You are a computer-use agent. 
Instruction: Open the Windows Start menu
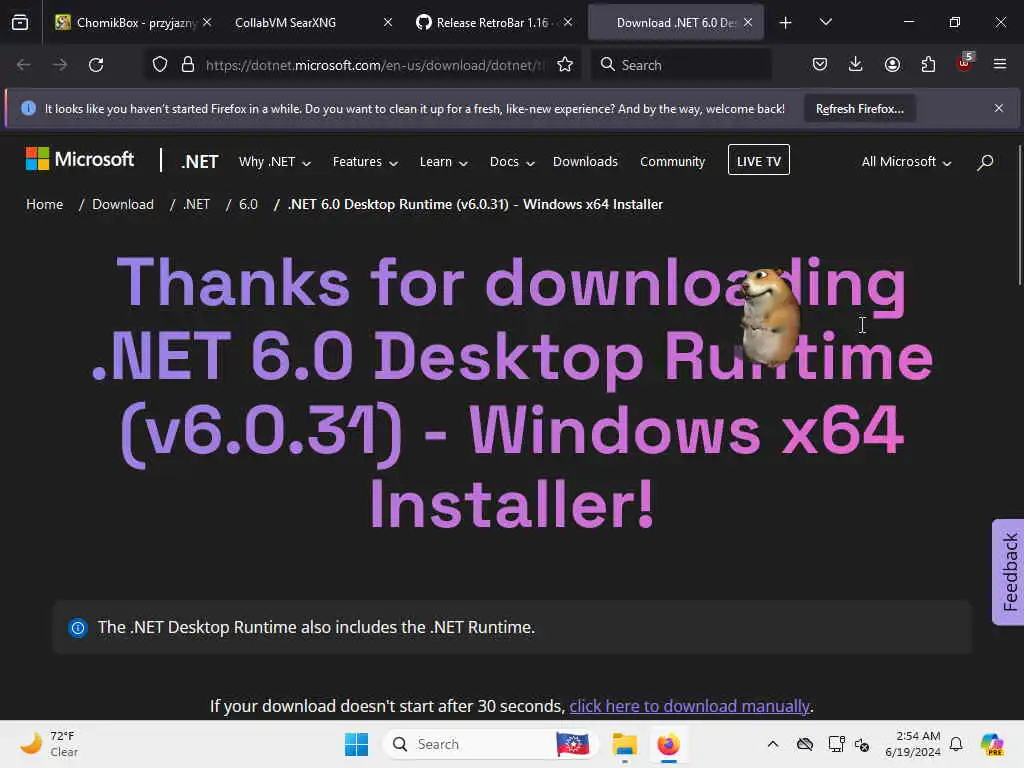(x=357, y=744)
